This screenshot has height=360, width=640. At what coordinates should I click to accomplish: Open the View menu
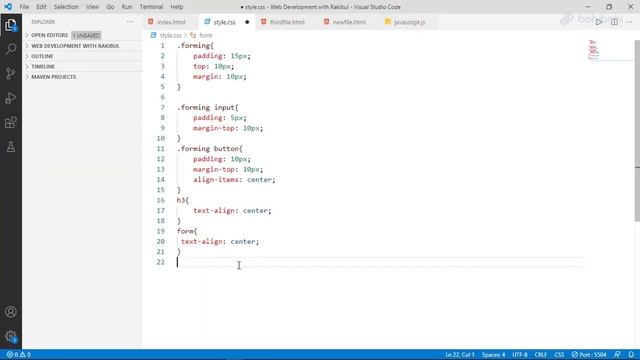(92, 7)
